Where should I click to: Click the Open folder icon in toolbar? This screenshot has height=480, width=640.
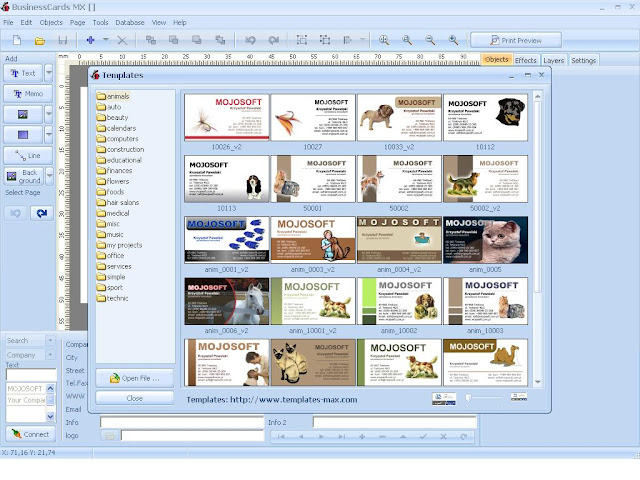[40, 40]
